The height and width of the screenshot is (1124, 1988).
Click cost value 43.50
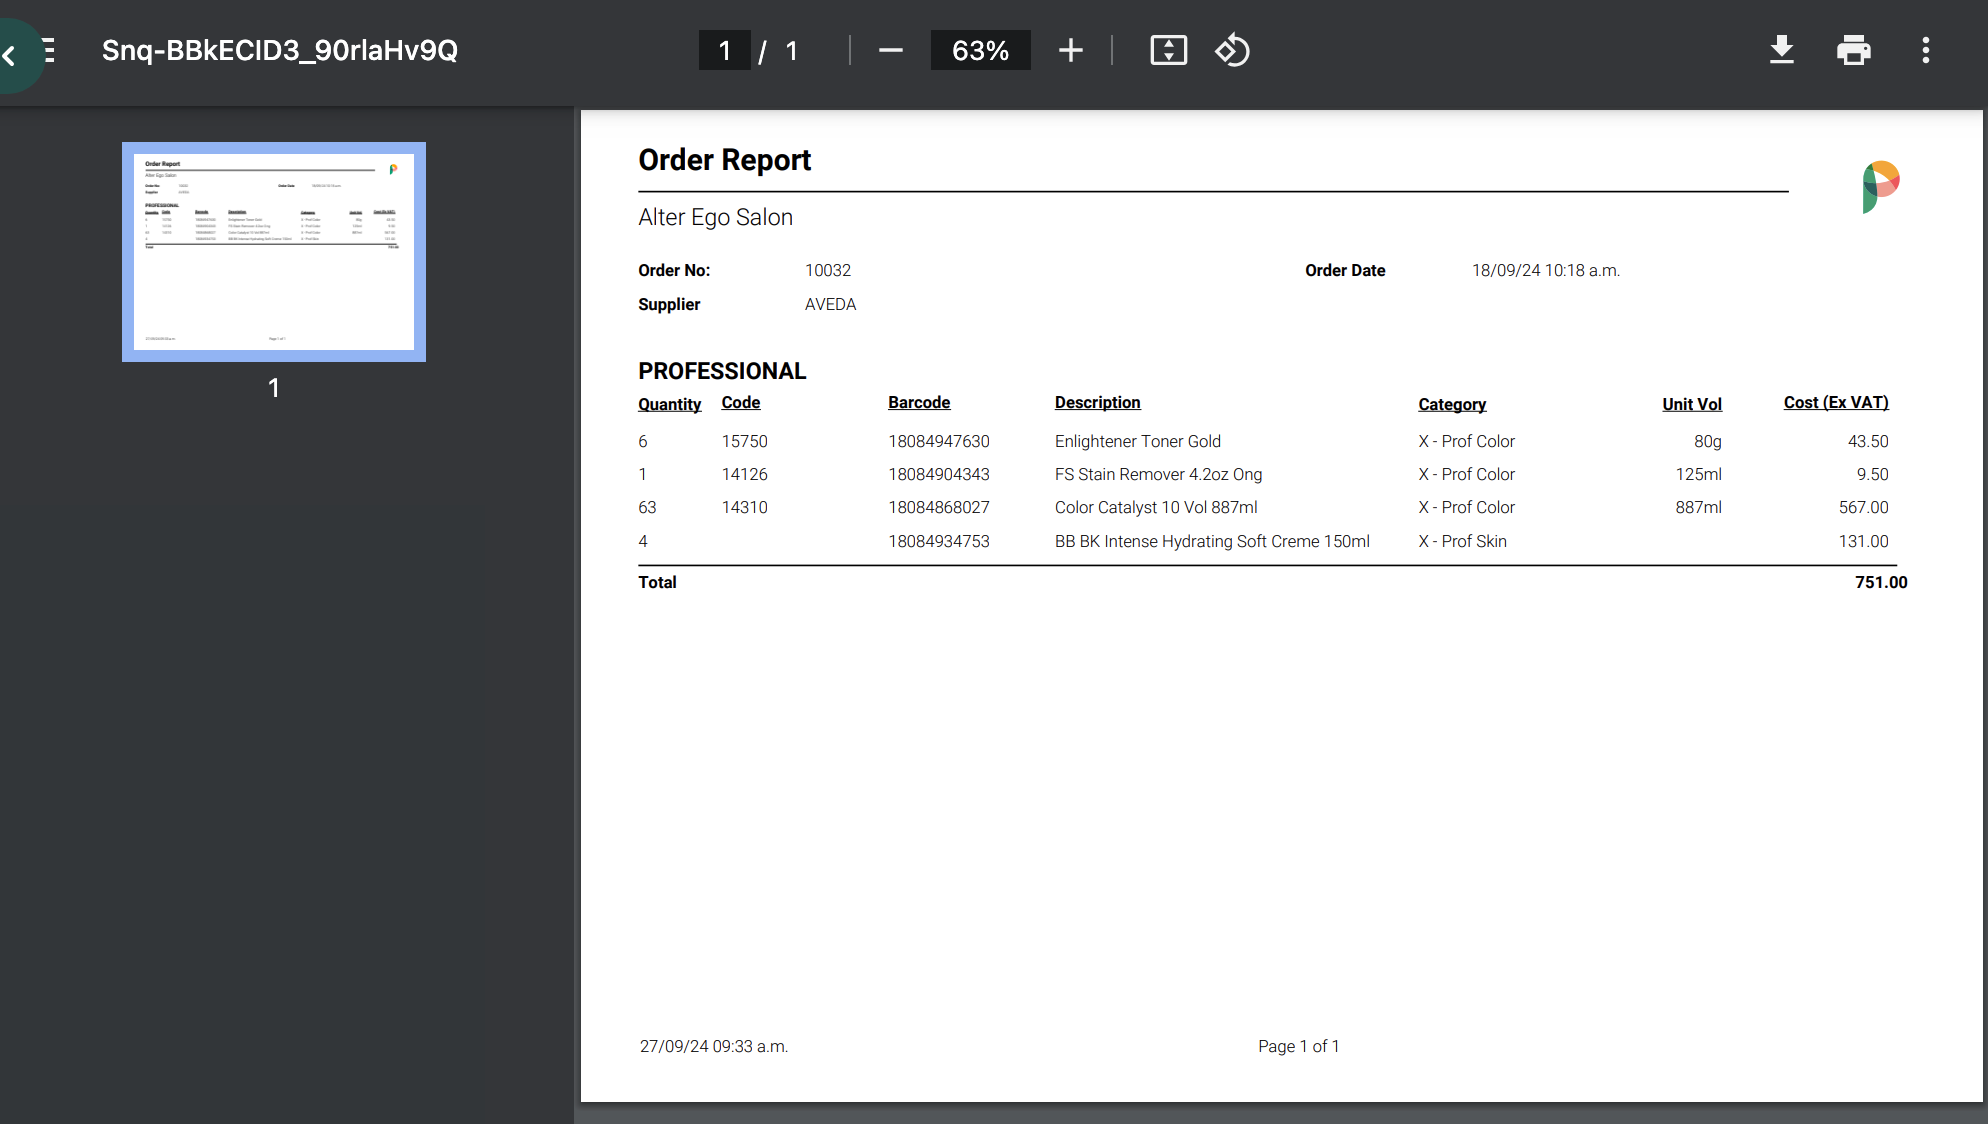1868,441
